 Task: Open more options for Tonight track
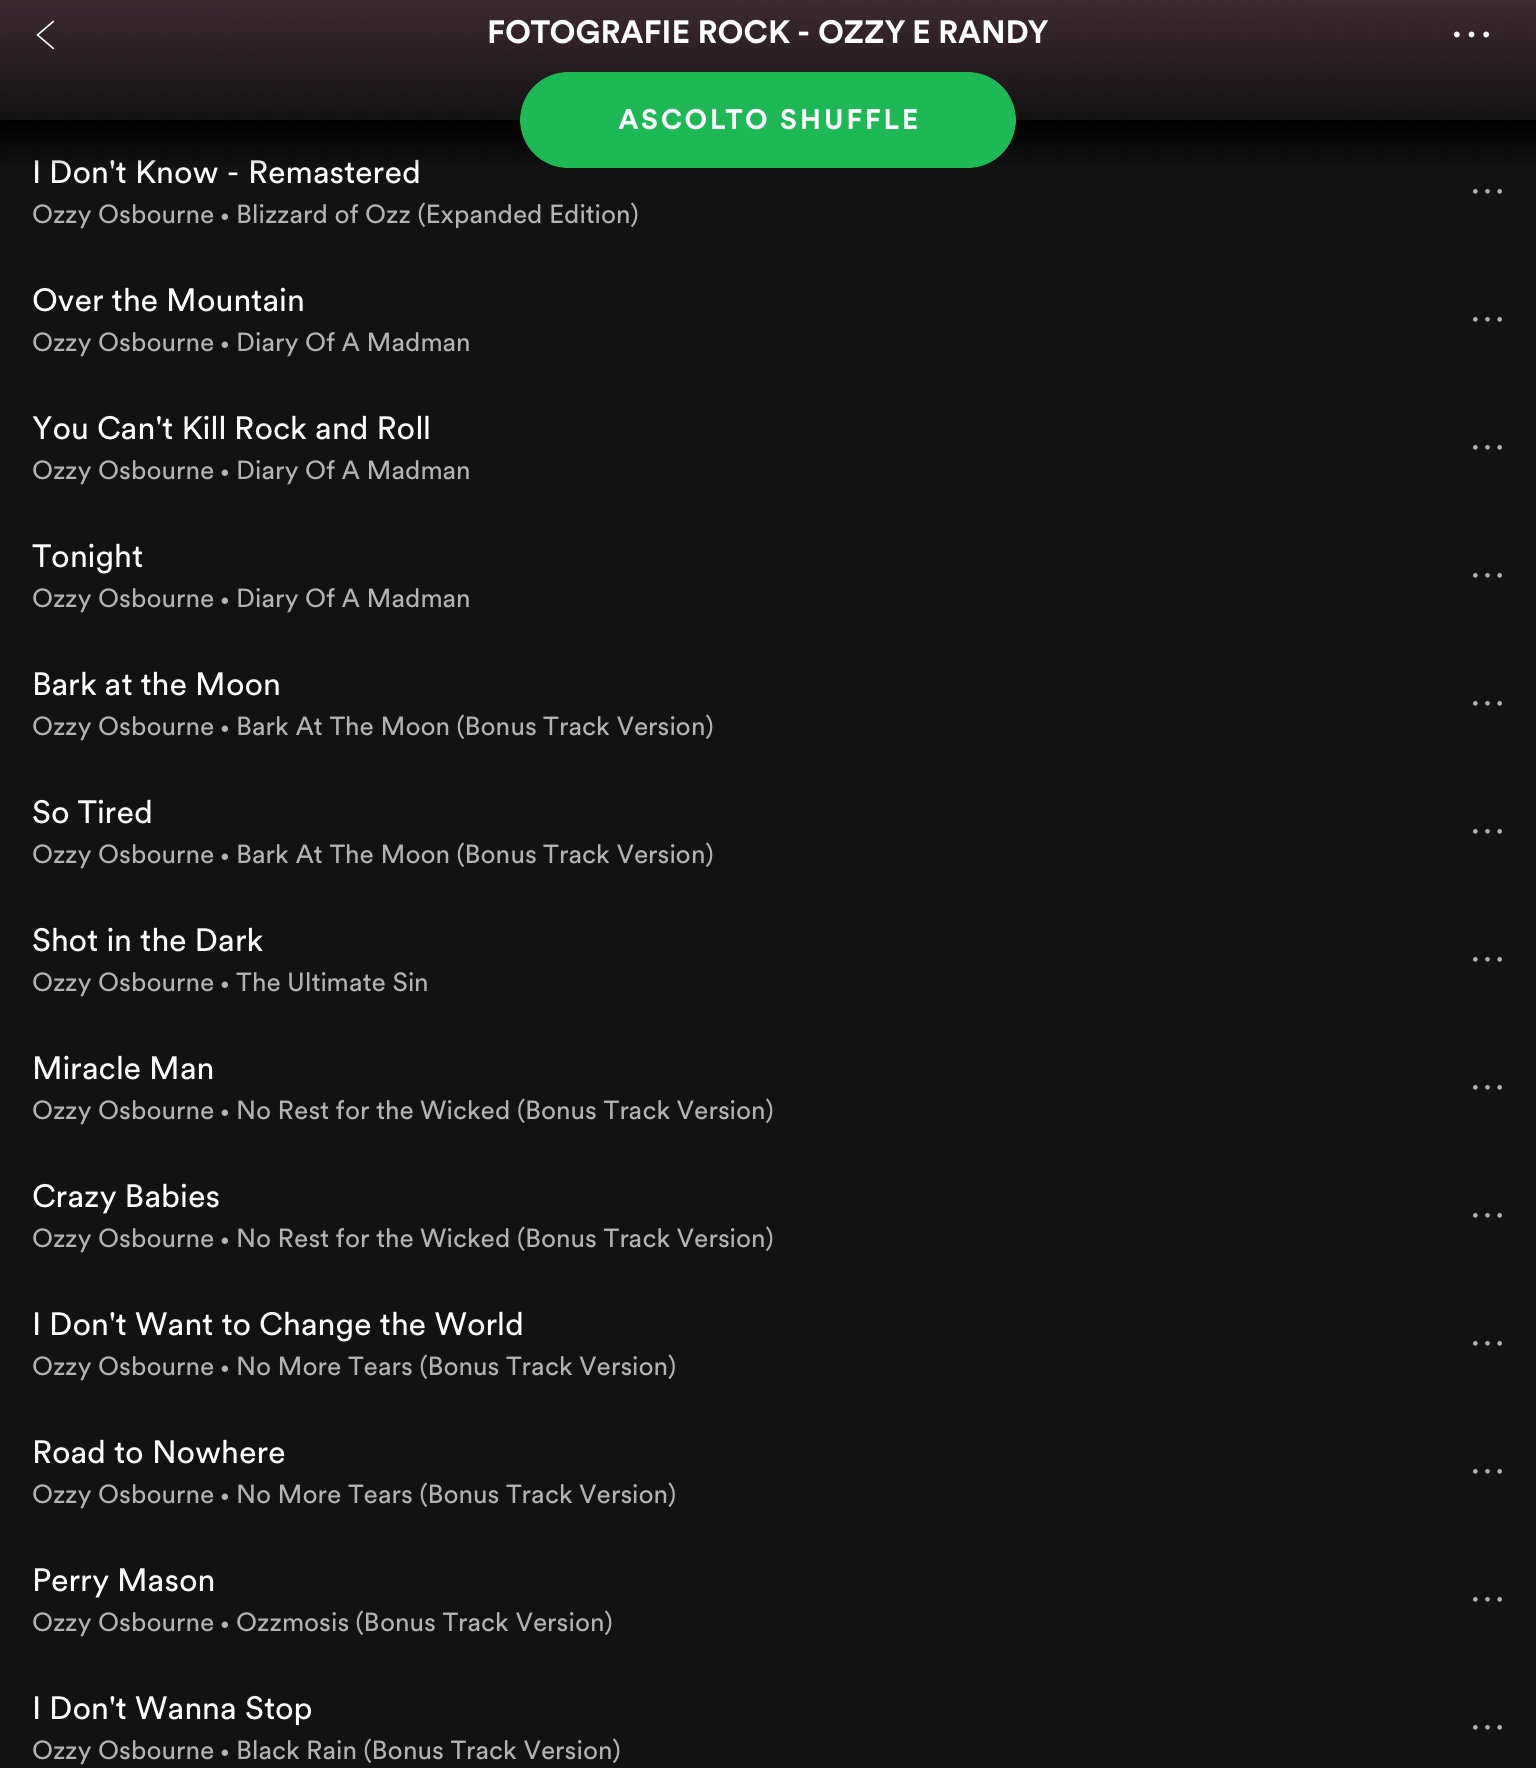click(x=1487, y=576)
